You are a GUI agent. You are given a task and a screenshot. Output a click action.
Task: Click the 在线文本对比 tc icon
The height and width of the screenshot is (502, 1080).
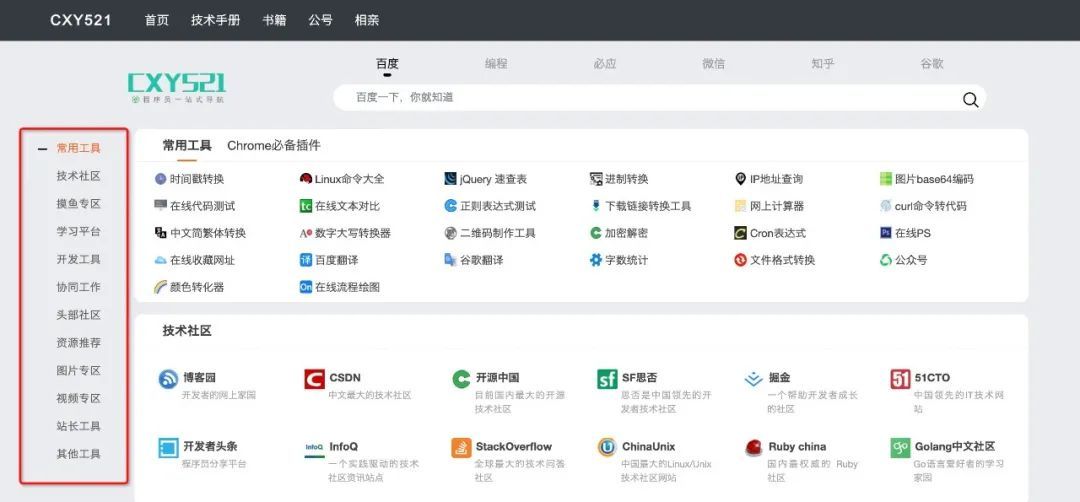pyautogui.click(x=306, y=206)
